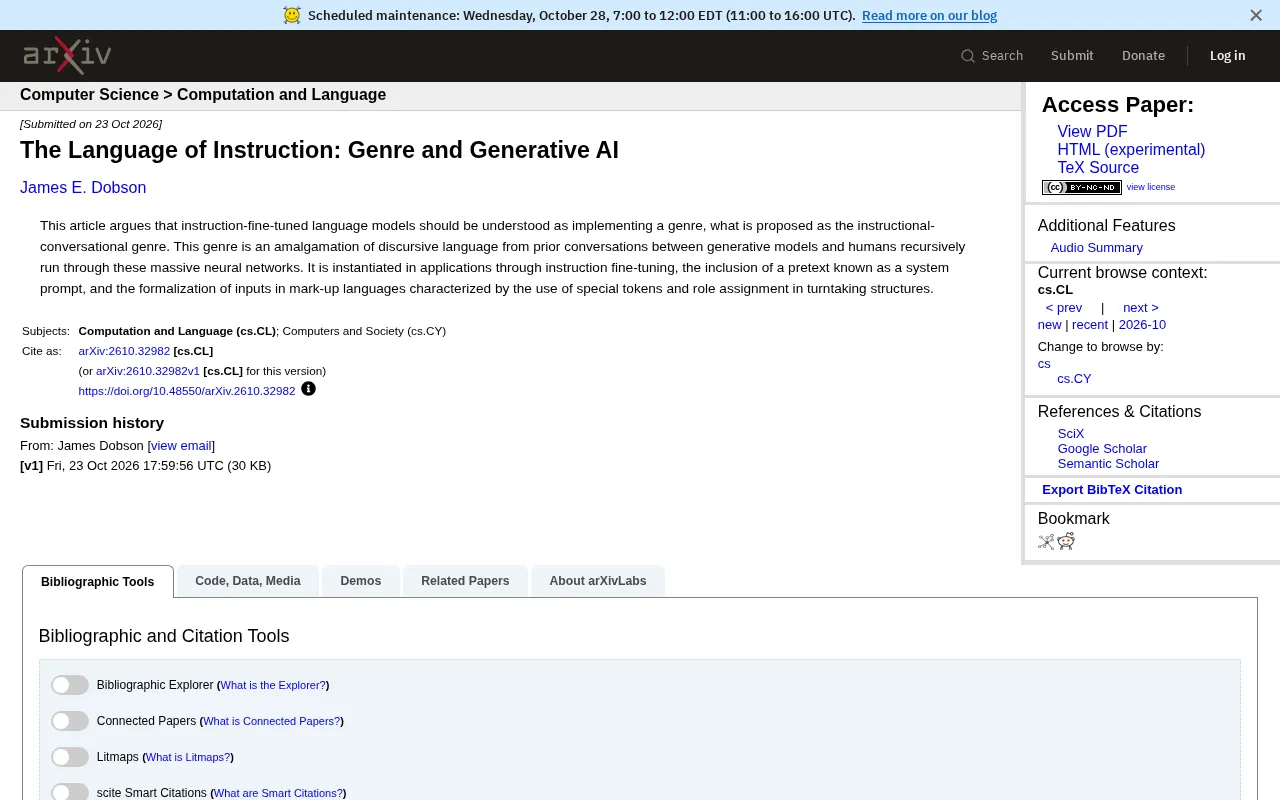Click Submit in header
This screenshot has width=1280, height=800.
pos(1072,56)
